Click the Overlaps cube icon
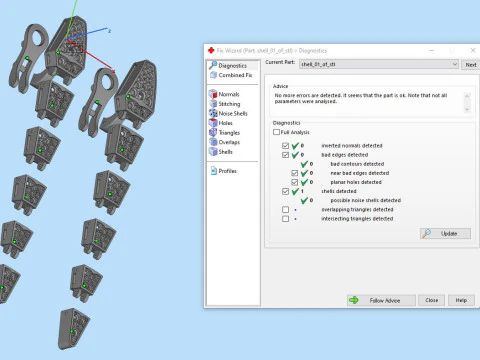Screen dimensions: 480x360 [x=213, y=142]
